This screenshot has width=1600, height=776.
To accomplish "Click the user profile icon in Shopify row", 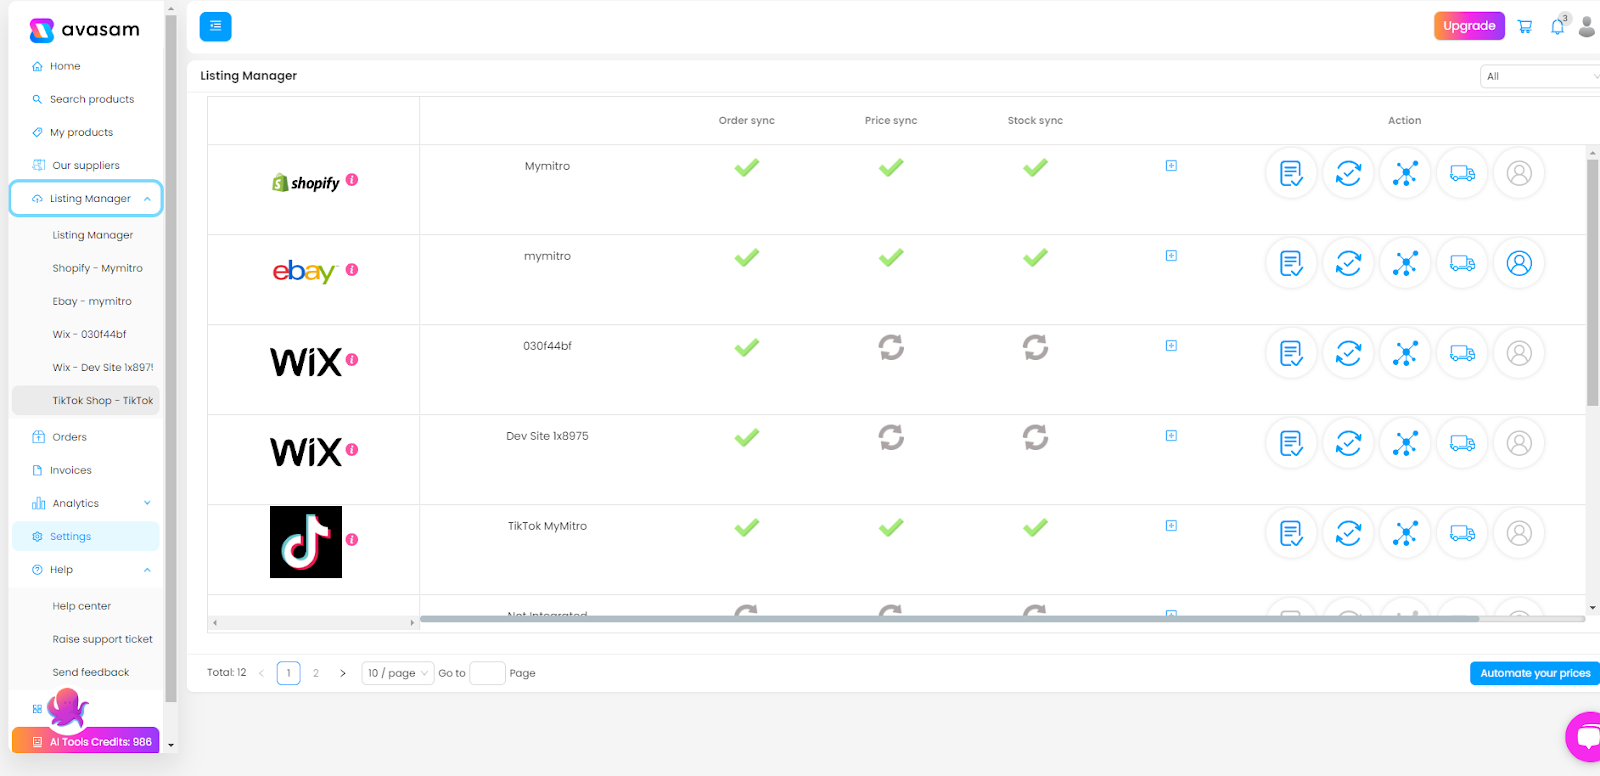I will (x=1519, y=173).
